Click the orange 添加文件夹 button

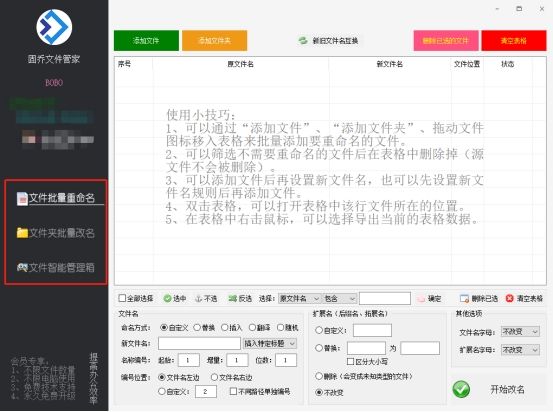tap(214, 41)
